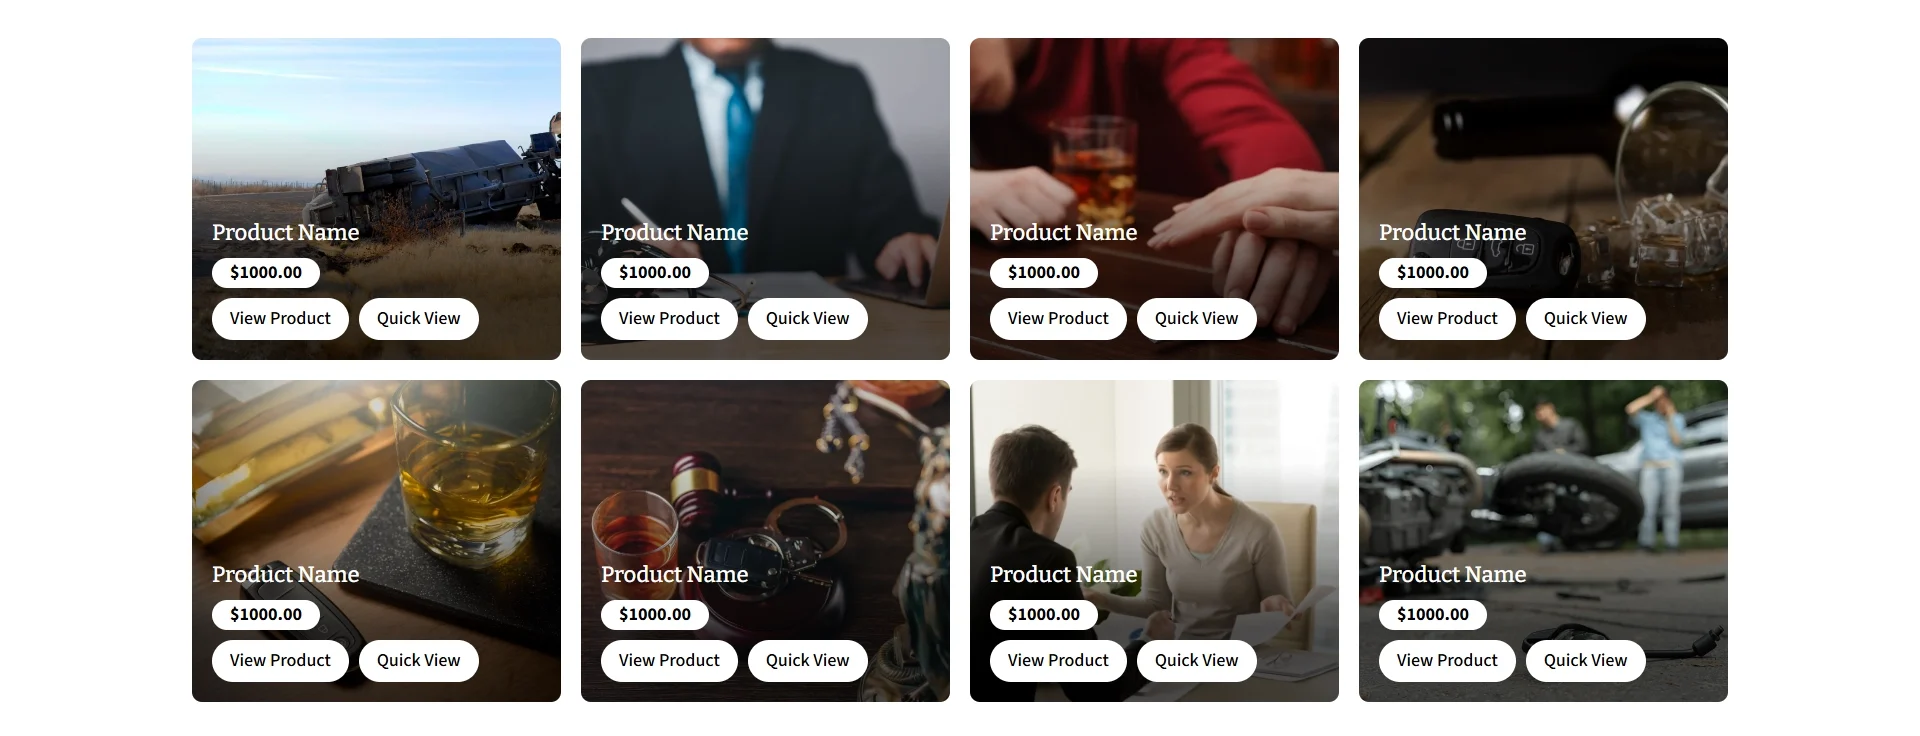Click the Product Name title on the truck card
The image size is (1920, 736).
point(285,232)
